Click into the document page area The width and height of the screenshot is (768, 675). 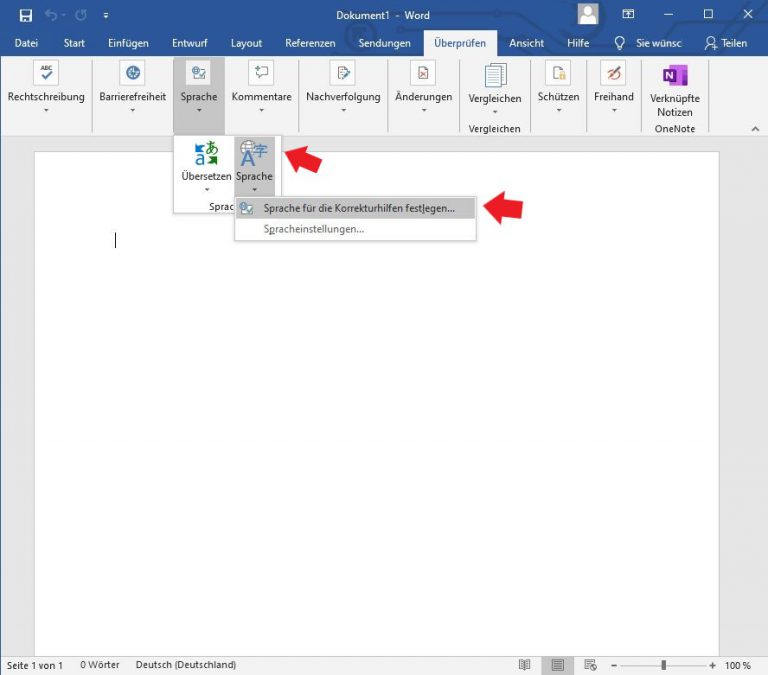(x=376, y=404)
